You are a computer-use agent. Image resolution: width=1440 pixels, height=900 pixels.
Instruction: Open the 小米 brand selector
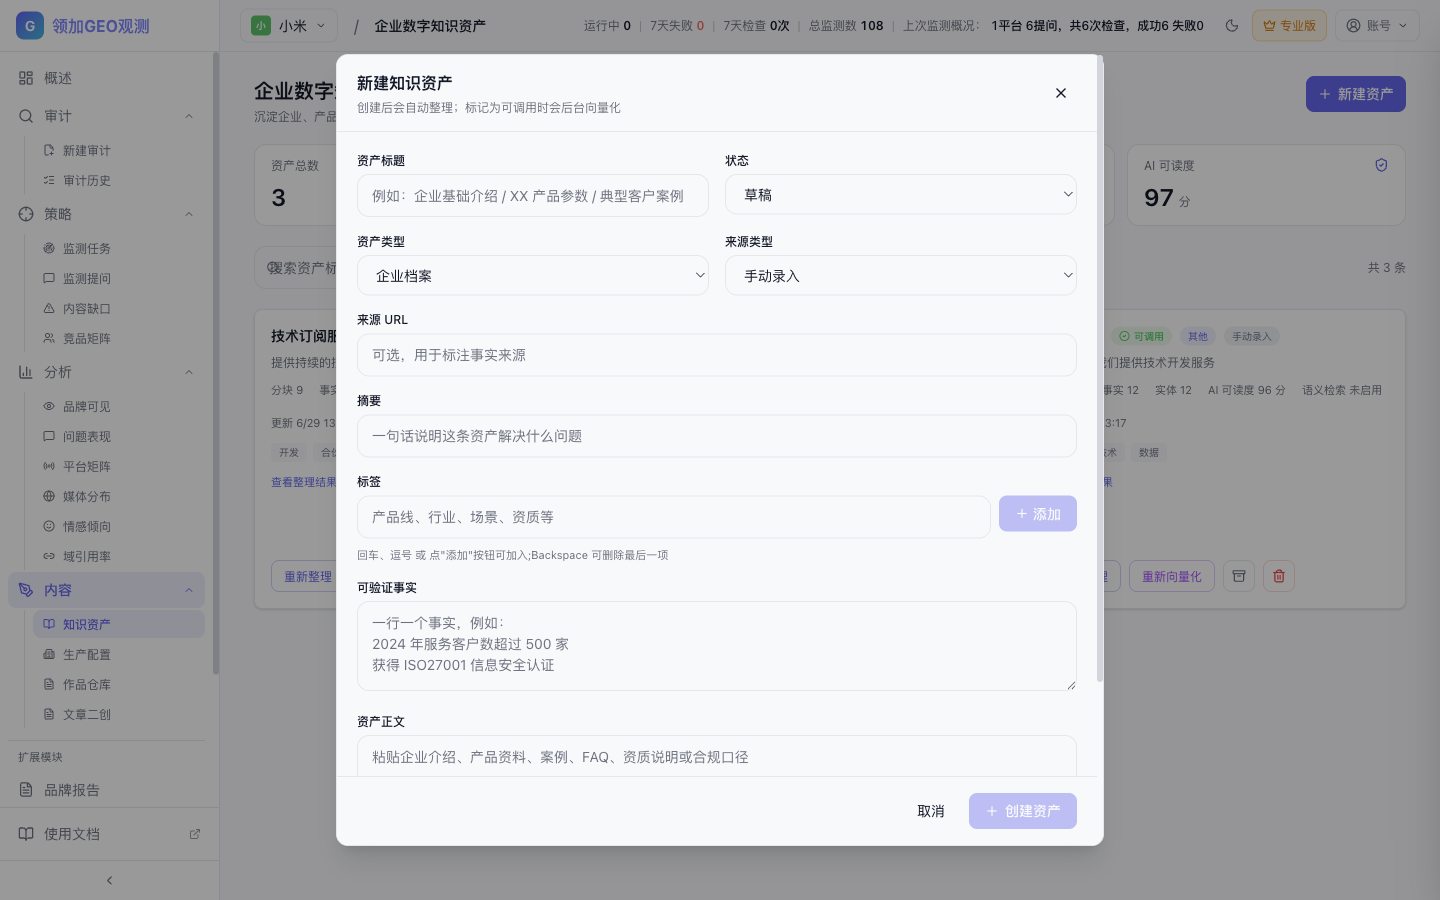pos(289,26)
